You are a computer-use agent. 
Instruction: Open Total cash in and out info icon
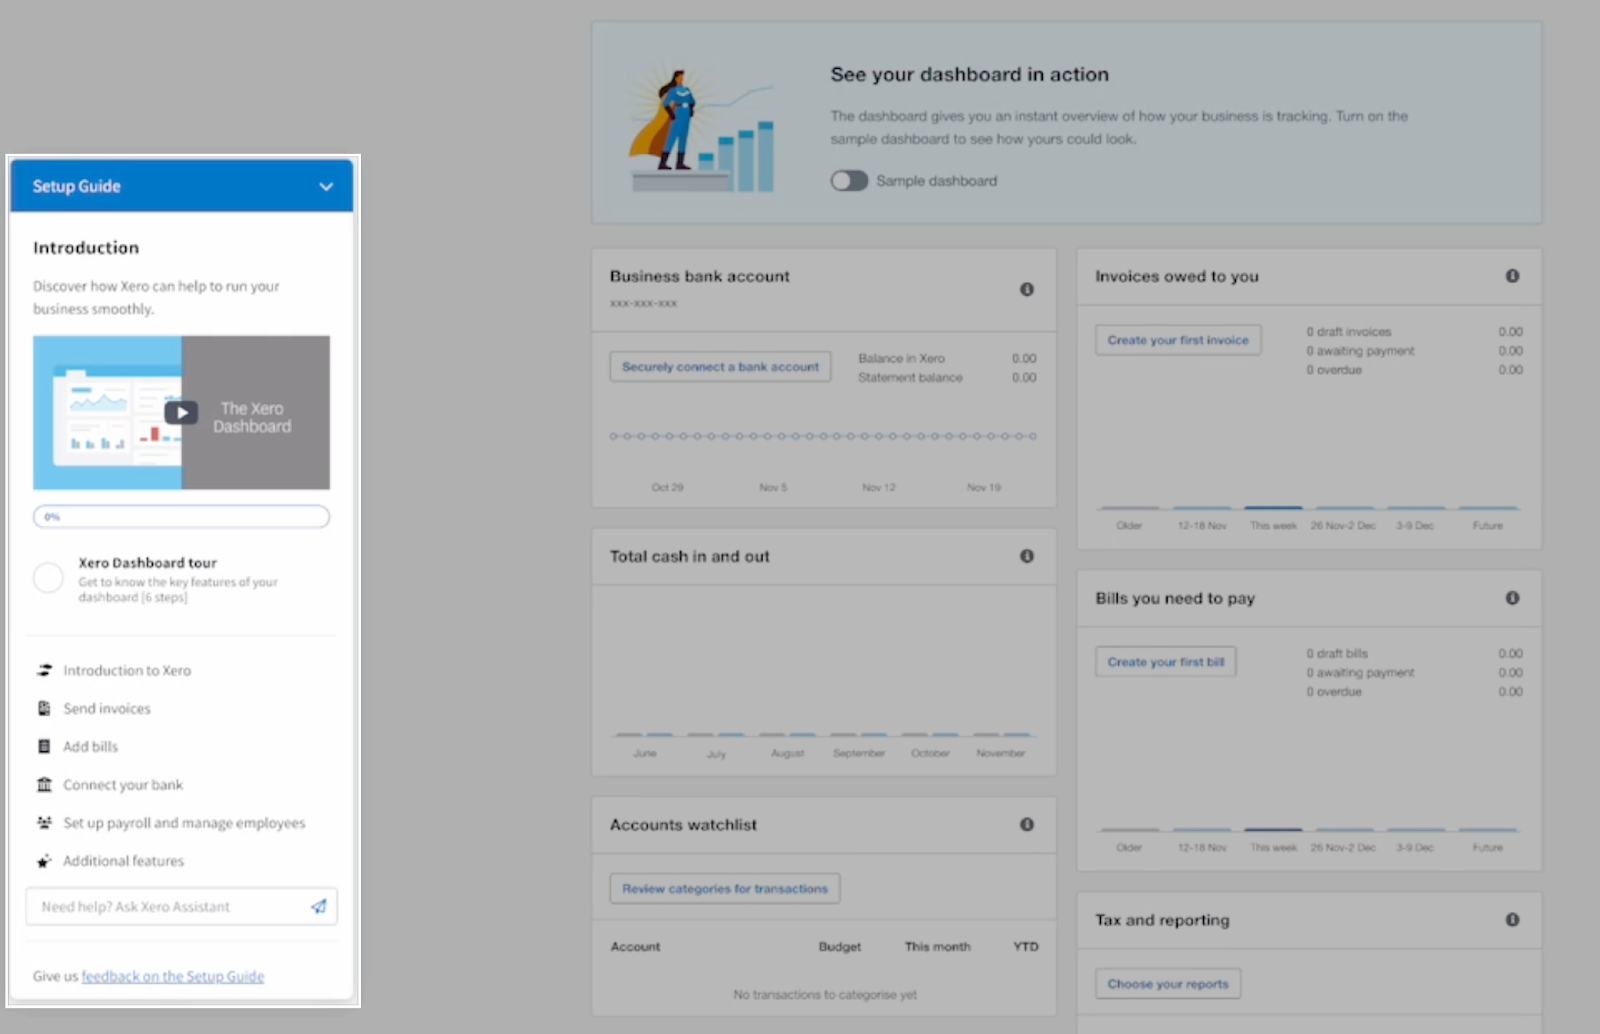click(x=1027, y=556)
